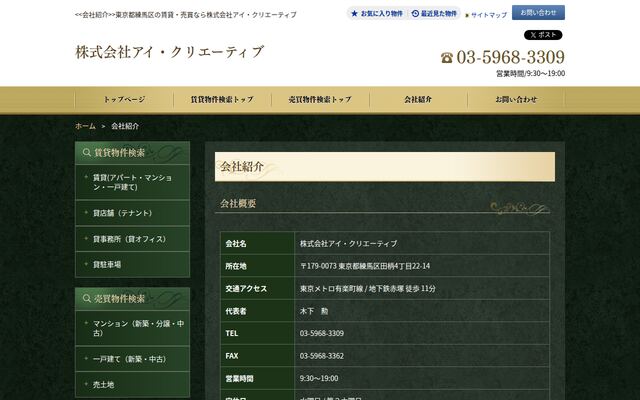The width and height of the screenshot is (640, 400).
Task: Click the phone number 03-5968-3309 in header
Action: [x=511, y=57]
